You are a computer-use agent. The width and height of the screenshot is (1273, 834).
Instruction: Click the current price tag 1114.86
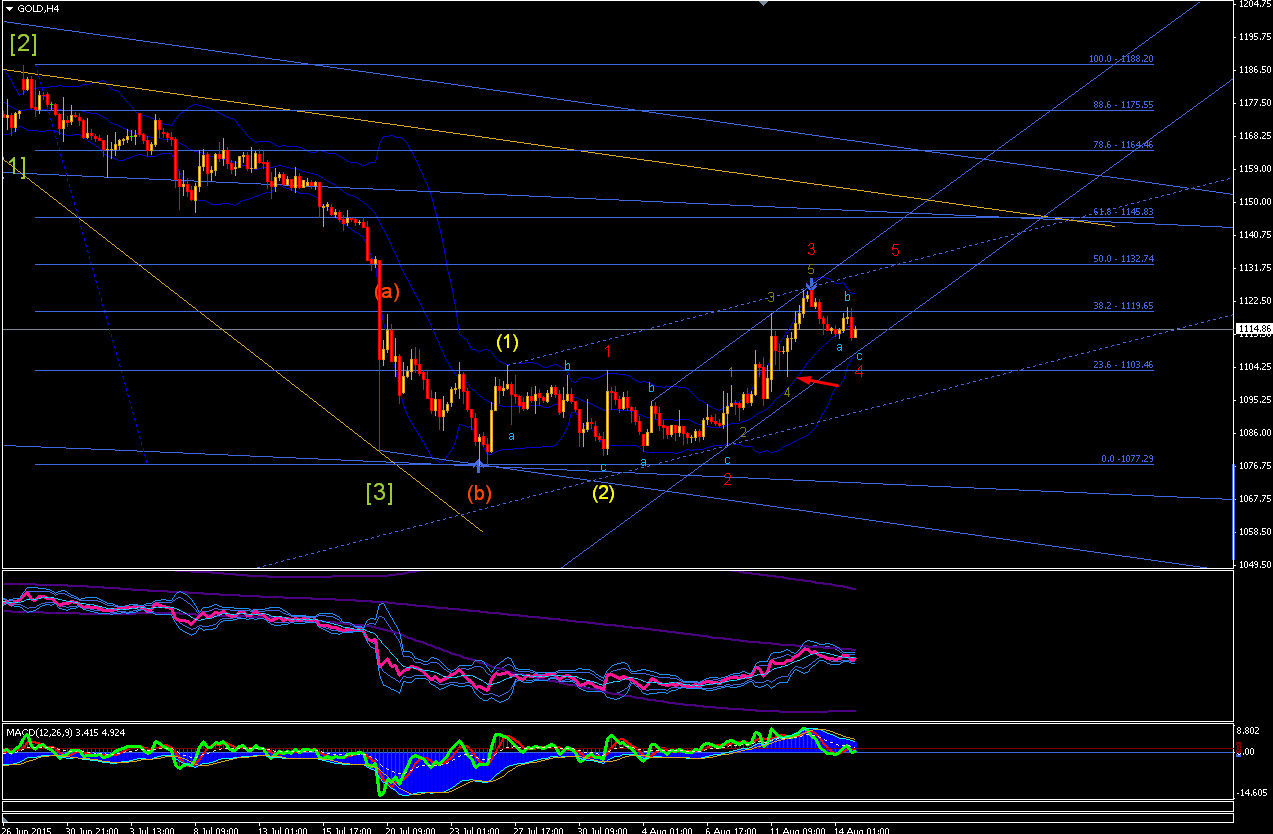[1250, 328]
